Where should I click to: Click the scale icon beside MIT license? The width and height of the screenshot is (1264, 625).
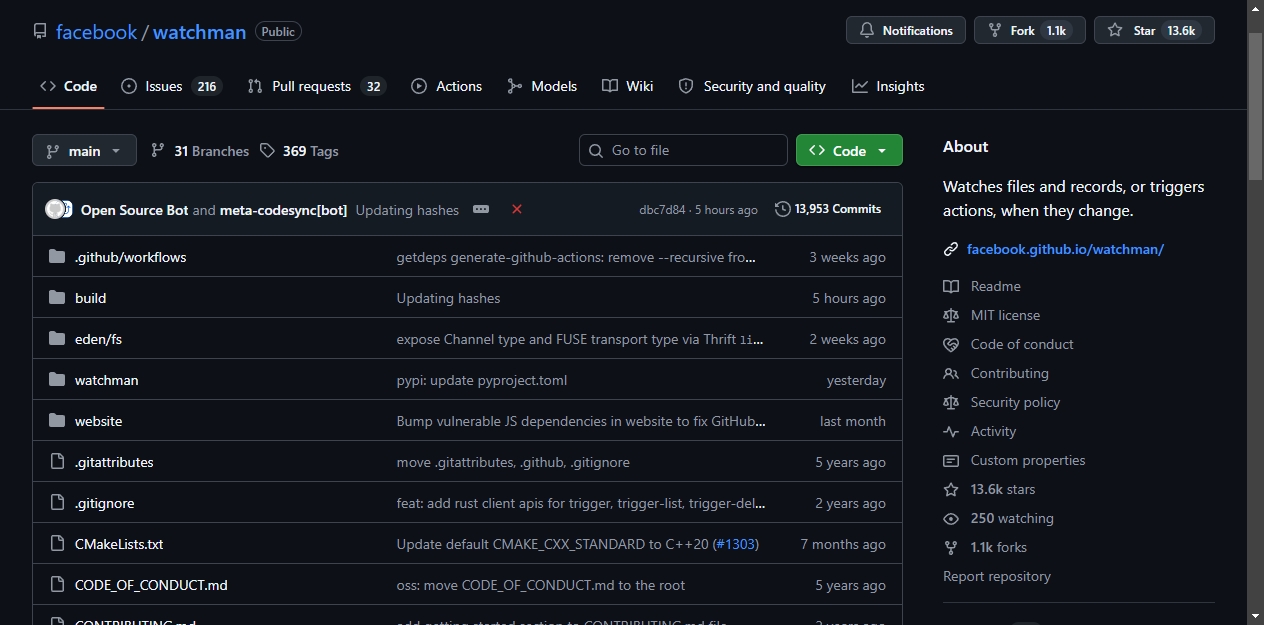point(951,315)
